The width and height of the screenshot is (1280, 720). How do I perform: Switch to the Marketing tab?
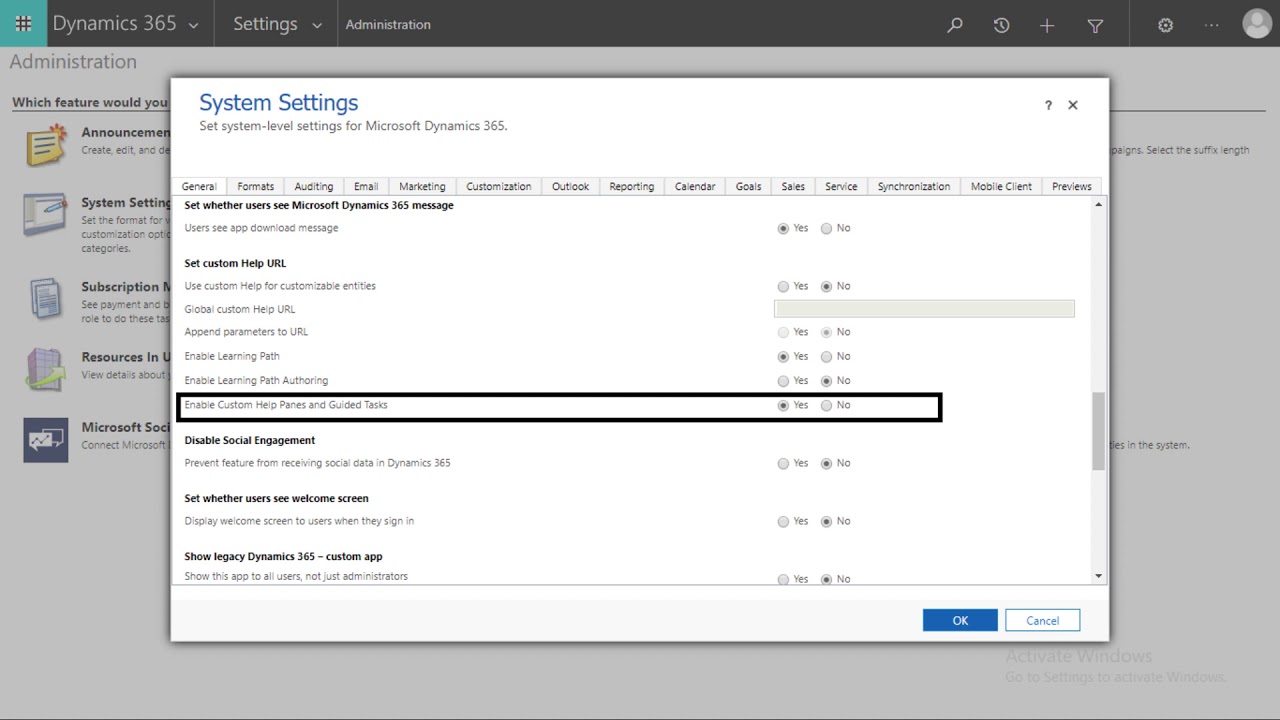(x=422, y=186)
